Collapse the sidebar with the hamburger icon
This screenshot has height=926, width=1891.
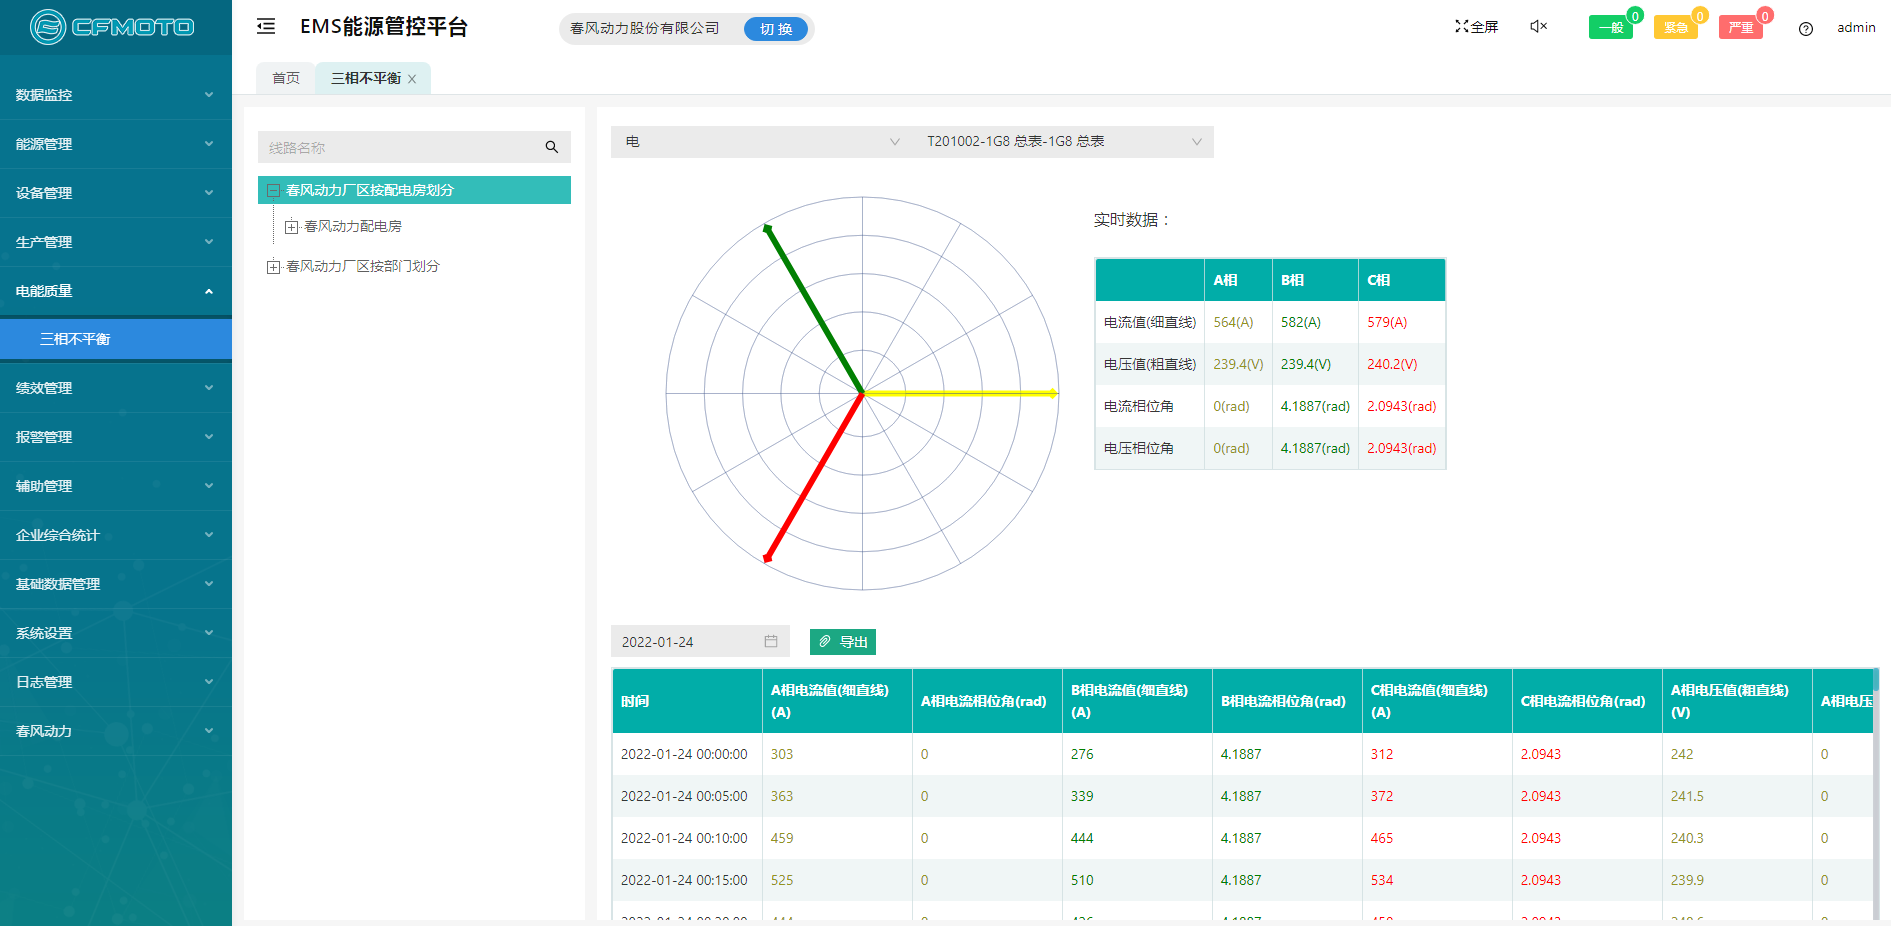tap(266, 27)
